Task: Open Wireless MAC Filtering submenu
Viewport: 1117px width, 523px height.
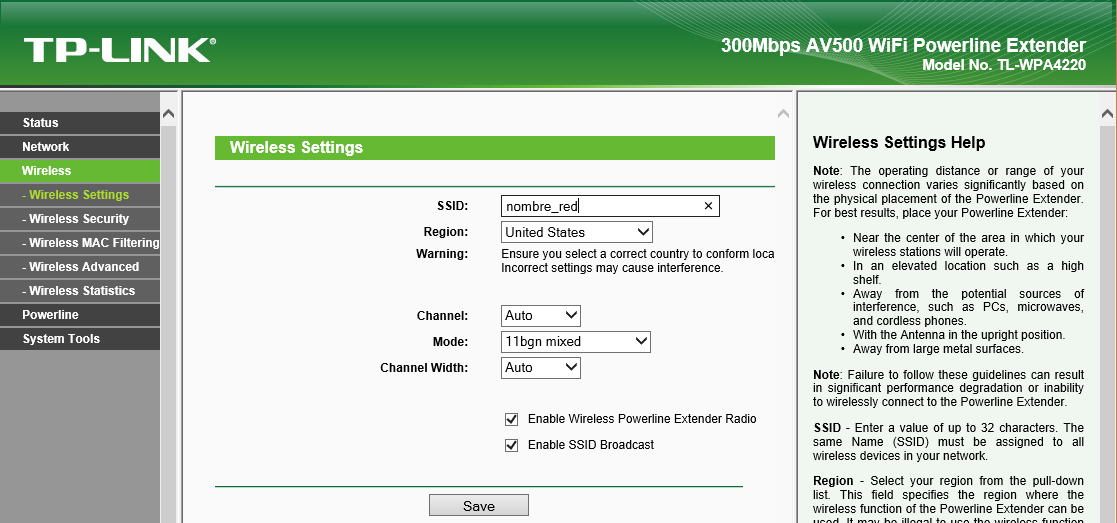Action: tap(80, 243)
